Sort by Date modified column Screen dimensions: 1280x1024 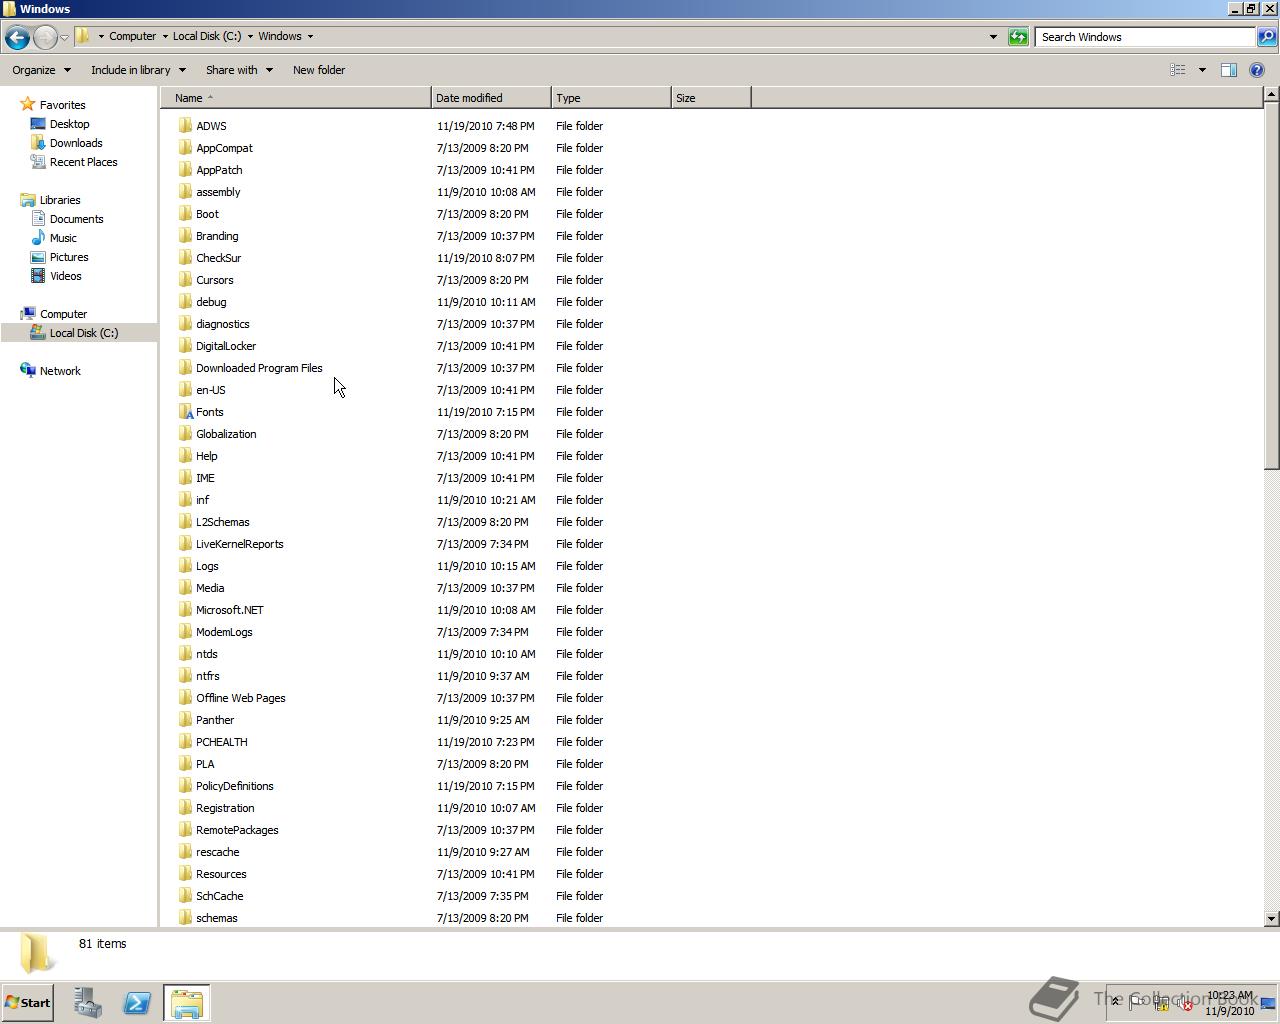[491, 98]
